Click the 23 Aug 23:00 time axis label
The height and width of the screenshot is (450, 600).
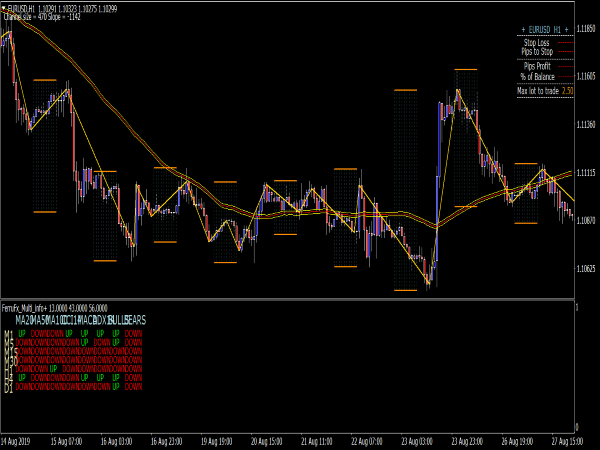tap(470, 440)
